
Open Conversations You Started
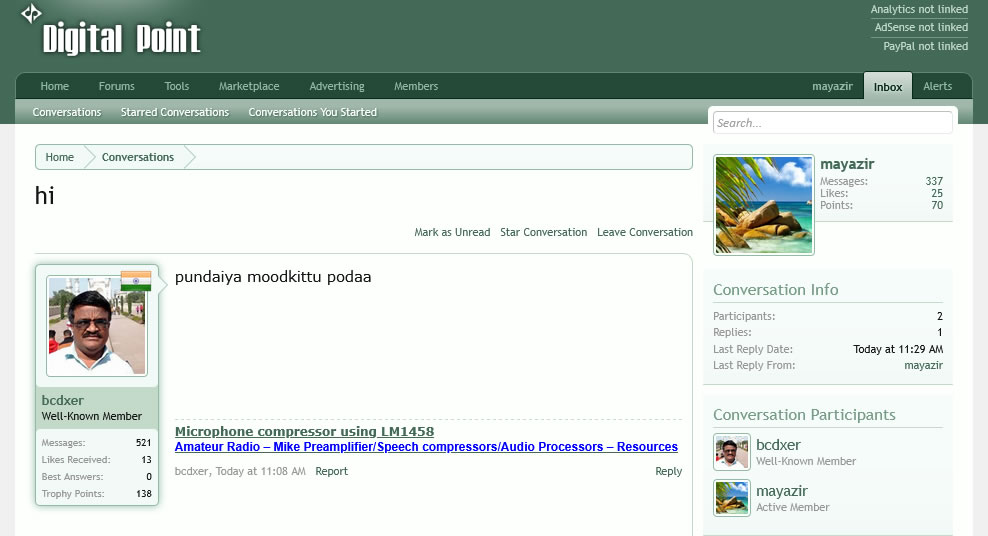[313, 112]
